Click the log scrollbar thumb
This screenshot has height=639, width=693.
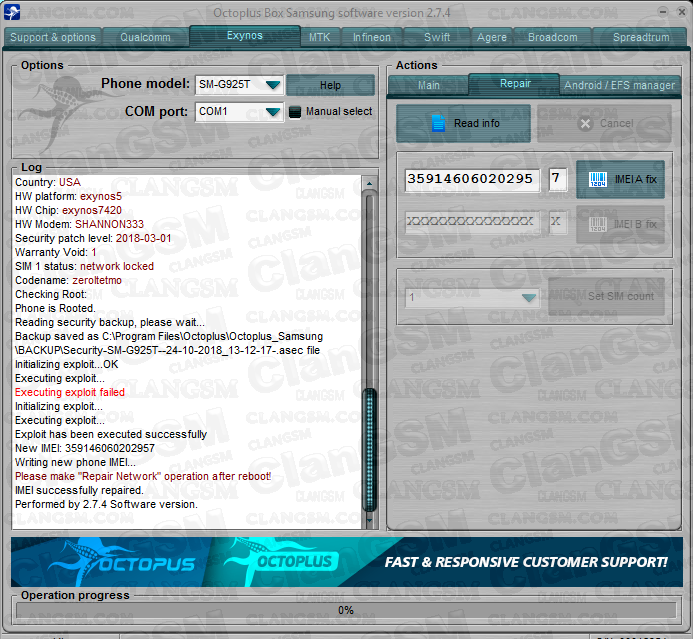point(369,449)
